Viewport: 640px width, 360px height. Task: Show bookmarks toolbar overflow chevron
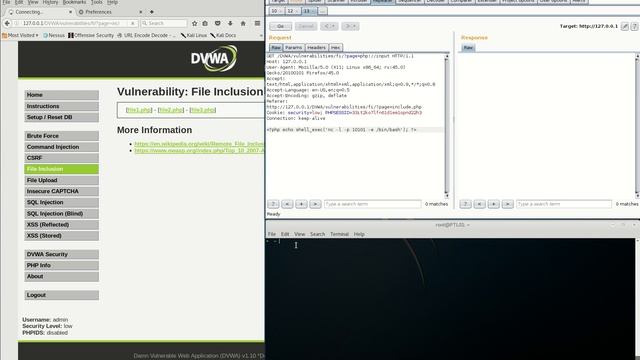click(261, 36)
